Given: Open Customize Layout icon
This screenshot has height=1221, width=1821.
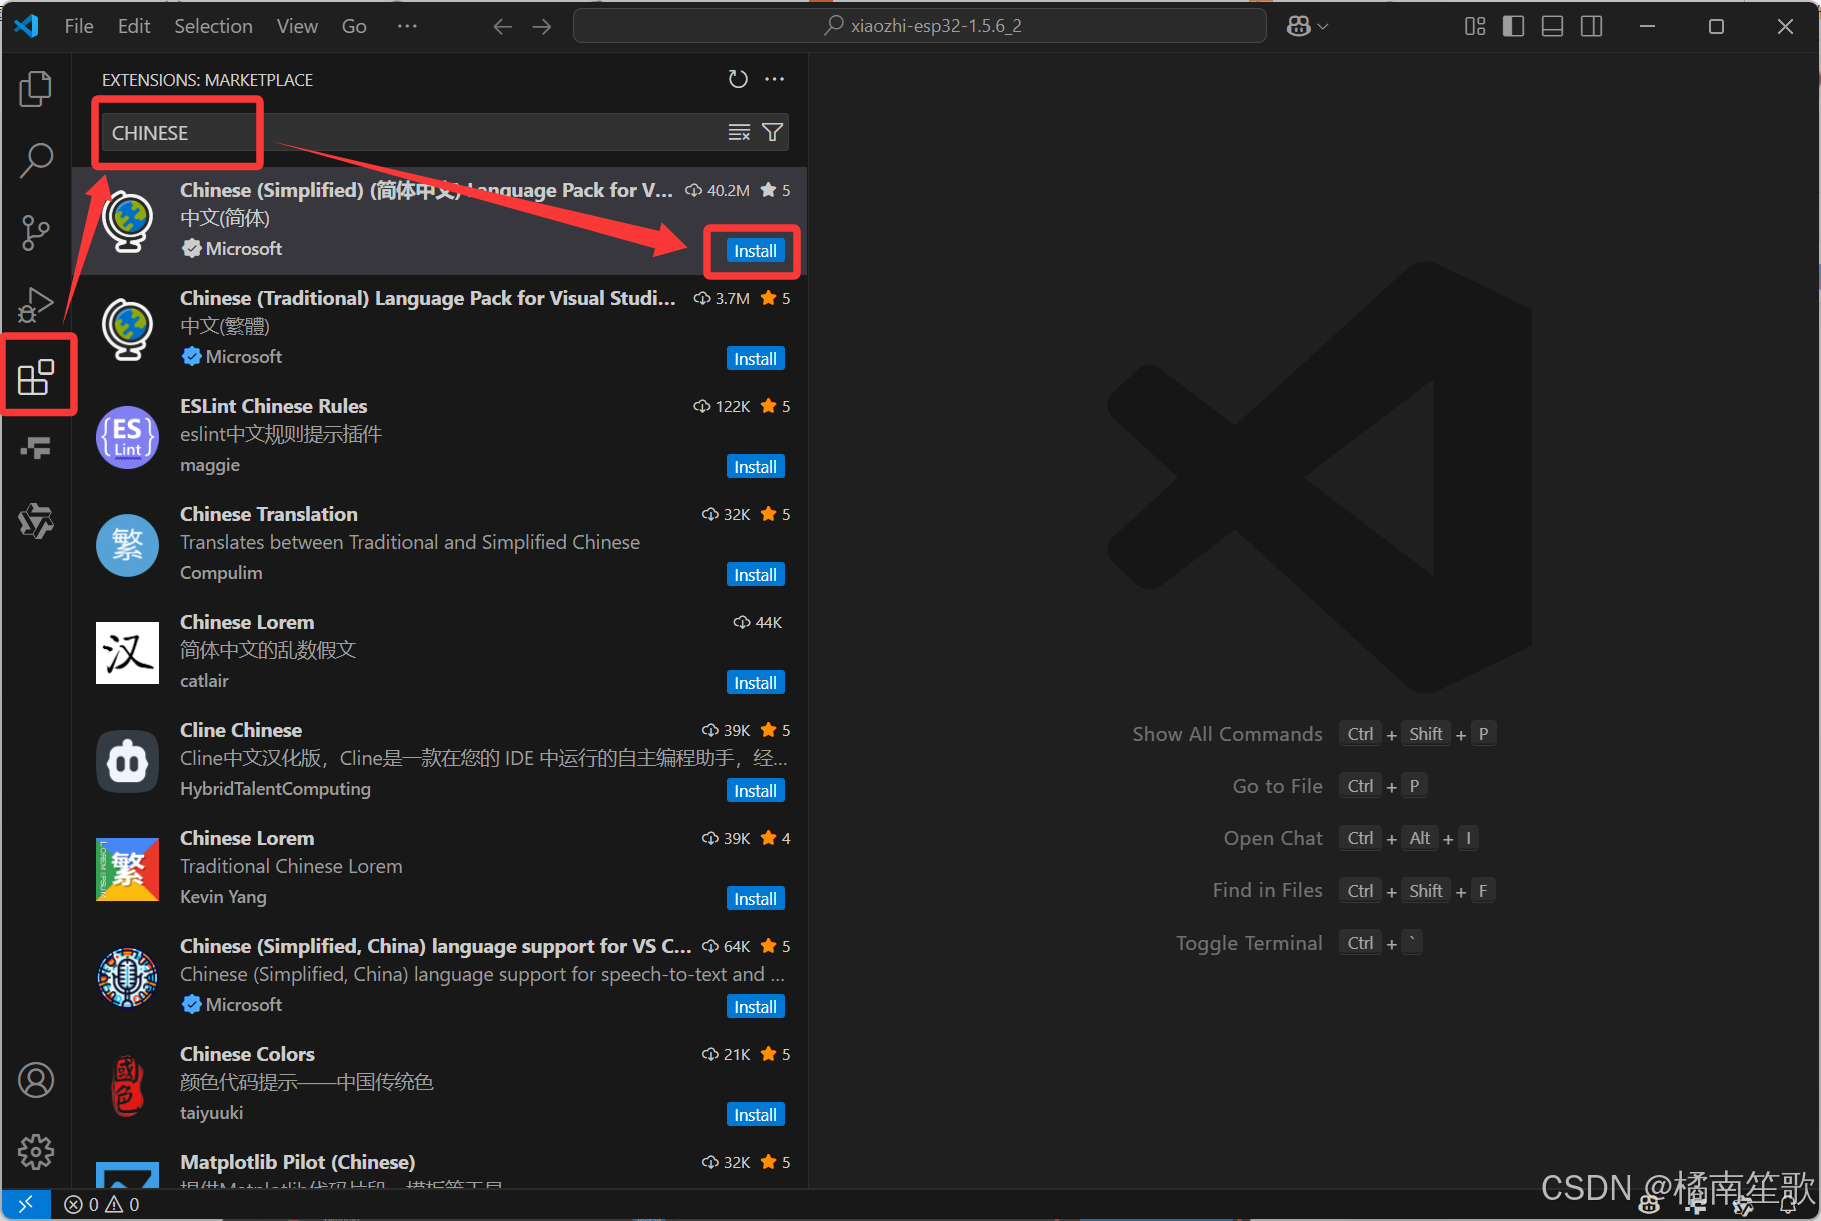Looking at the screenshot, I should pyautogui.click(x=1475, y=26).
